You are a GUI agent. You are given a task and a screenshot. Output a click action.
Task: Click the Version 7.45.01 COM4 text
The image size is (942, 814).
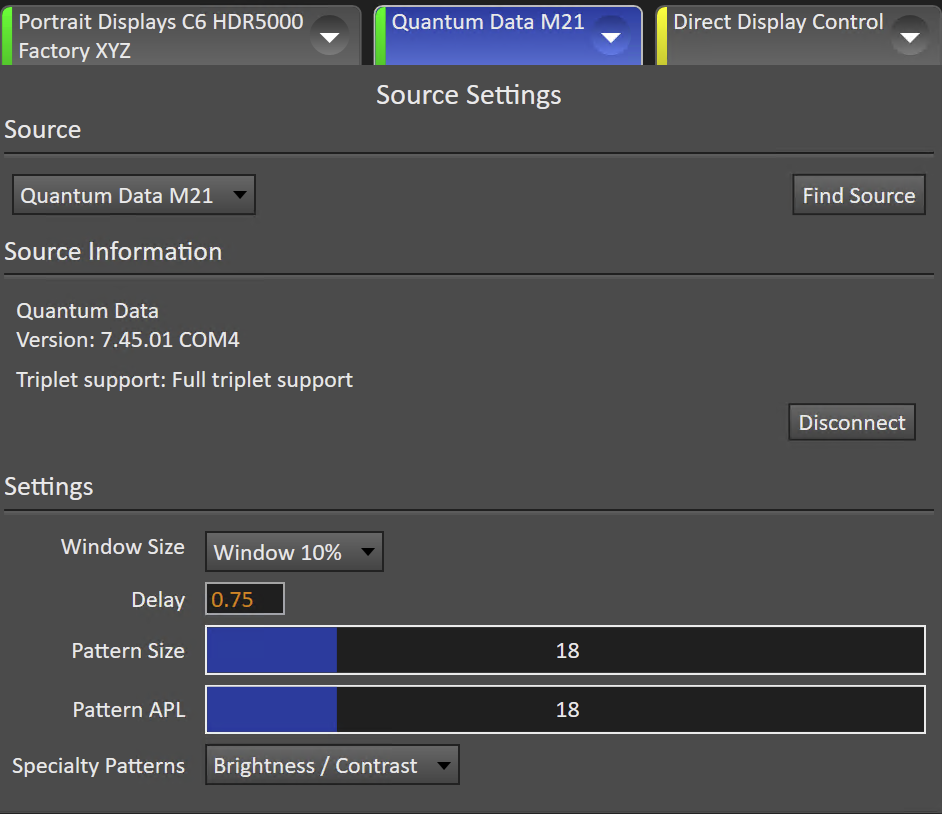tap(128, 340)
